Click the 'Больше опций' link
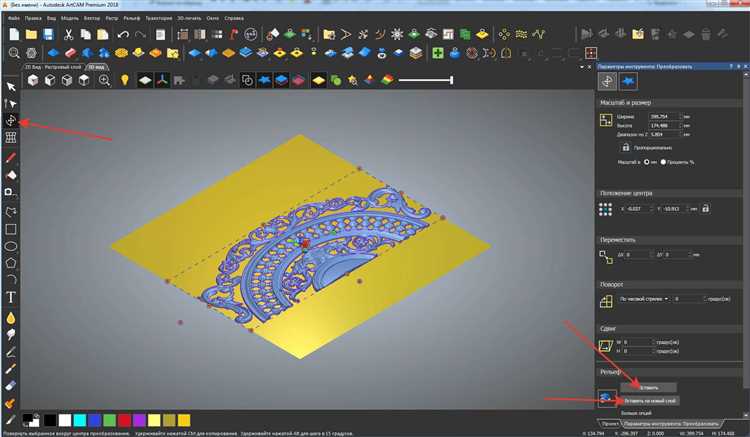750x437 pixels. [636, 413]
